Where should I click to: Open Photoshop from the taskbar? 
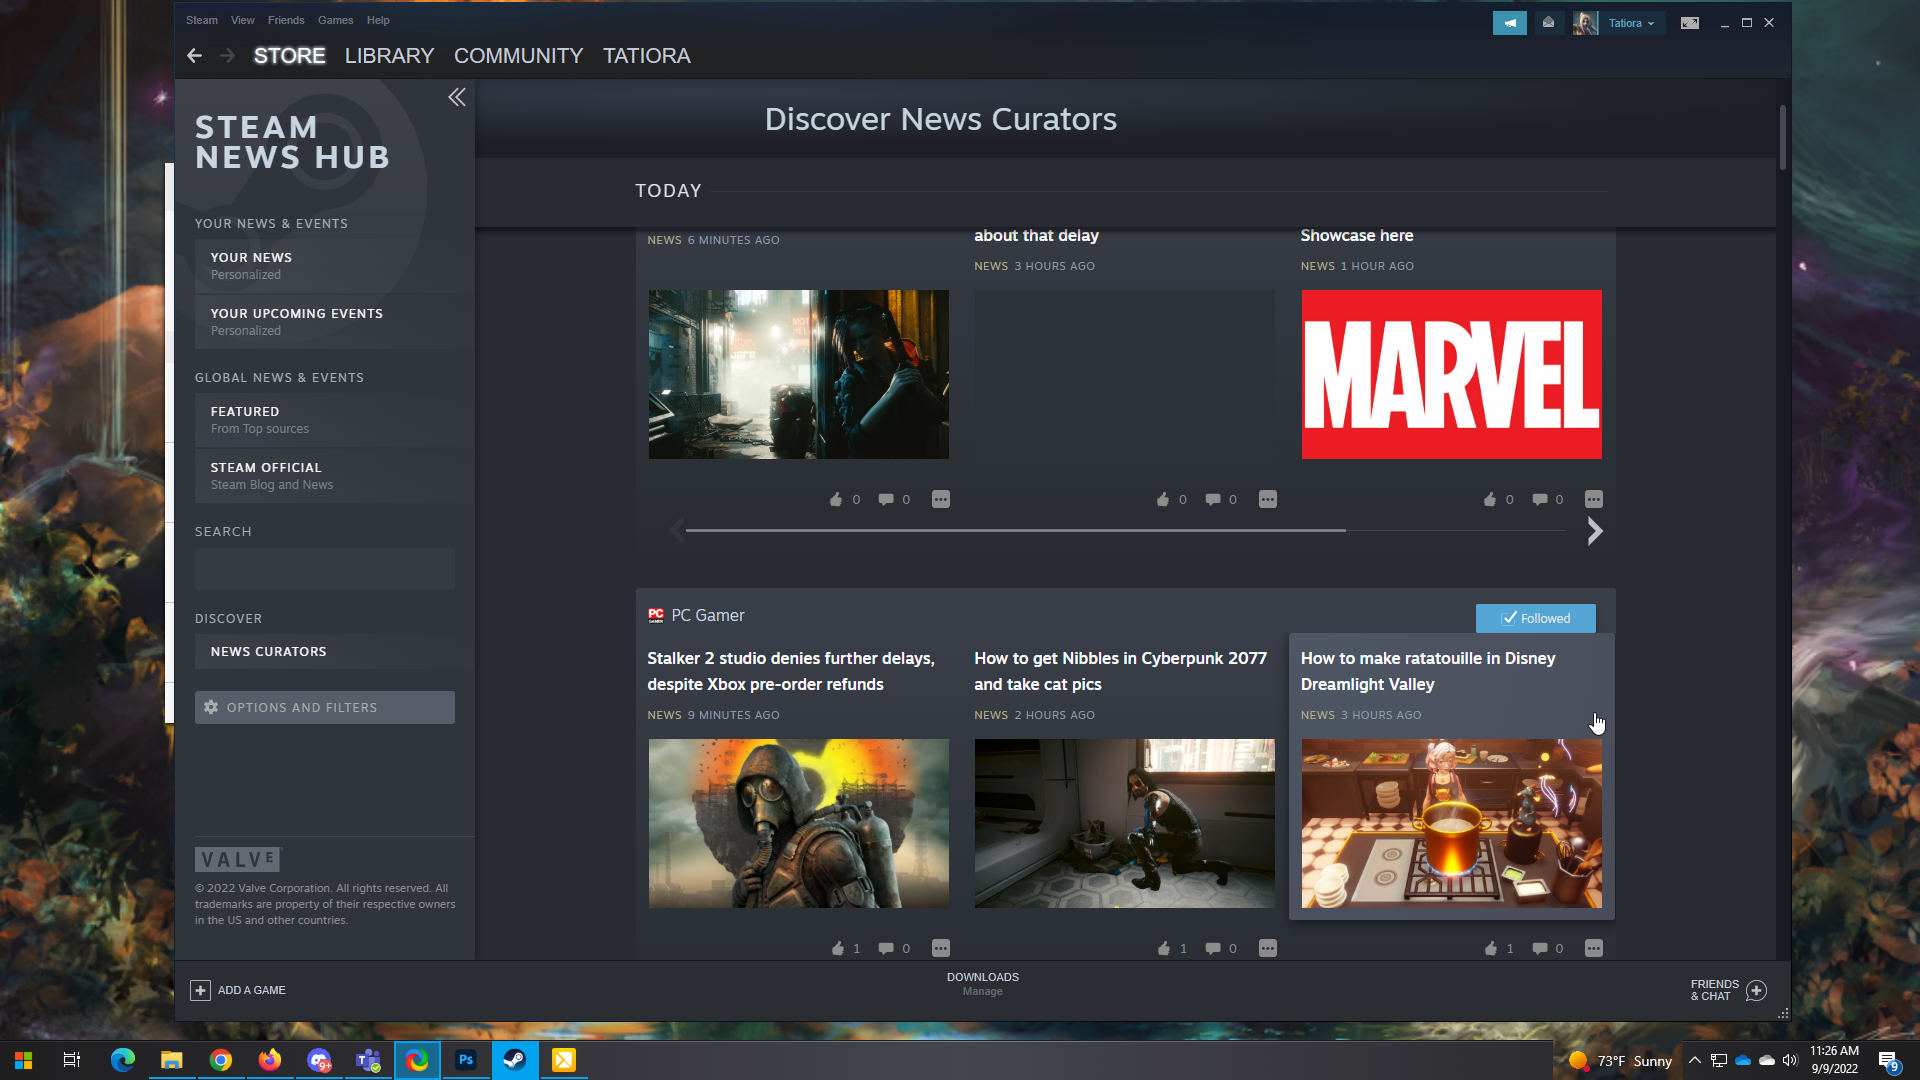466,1060
